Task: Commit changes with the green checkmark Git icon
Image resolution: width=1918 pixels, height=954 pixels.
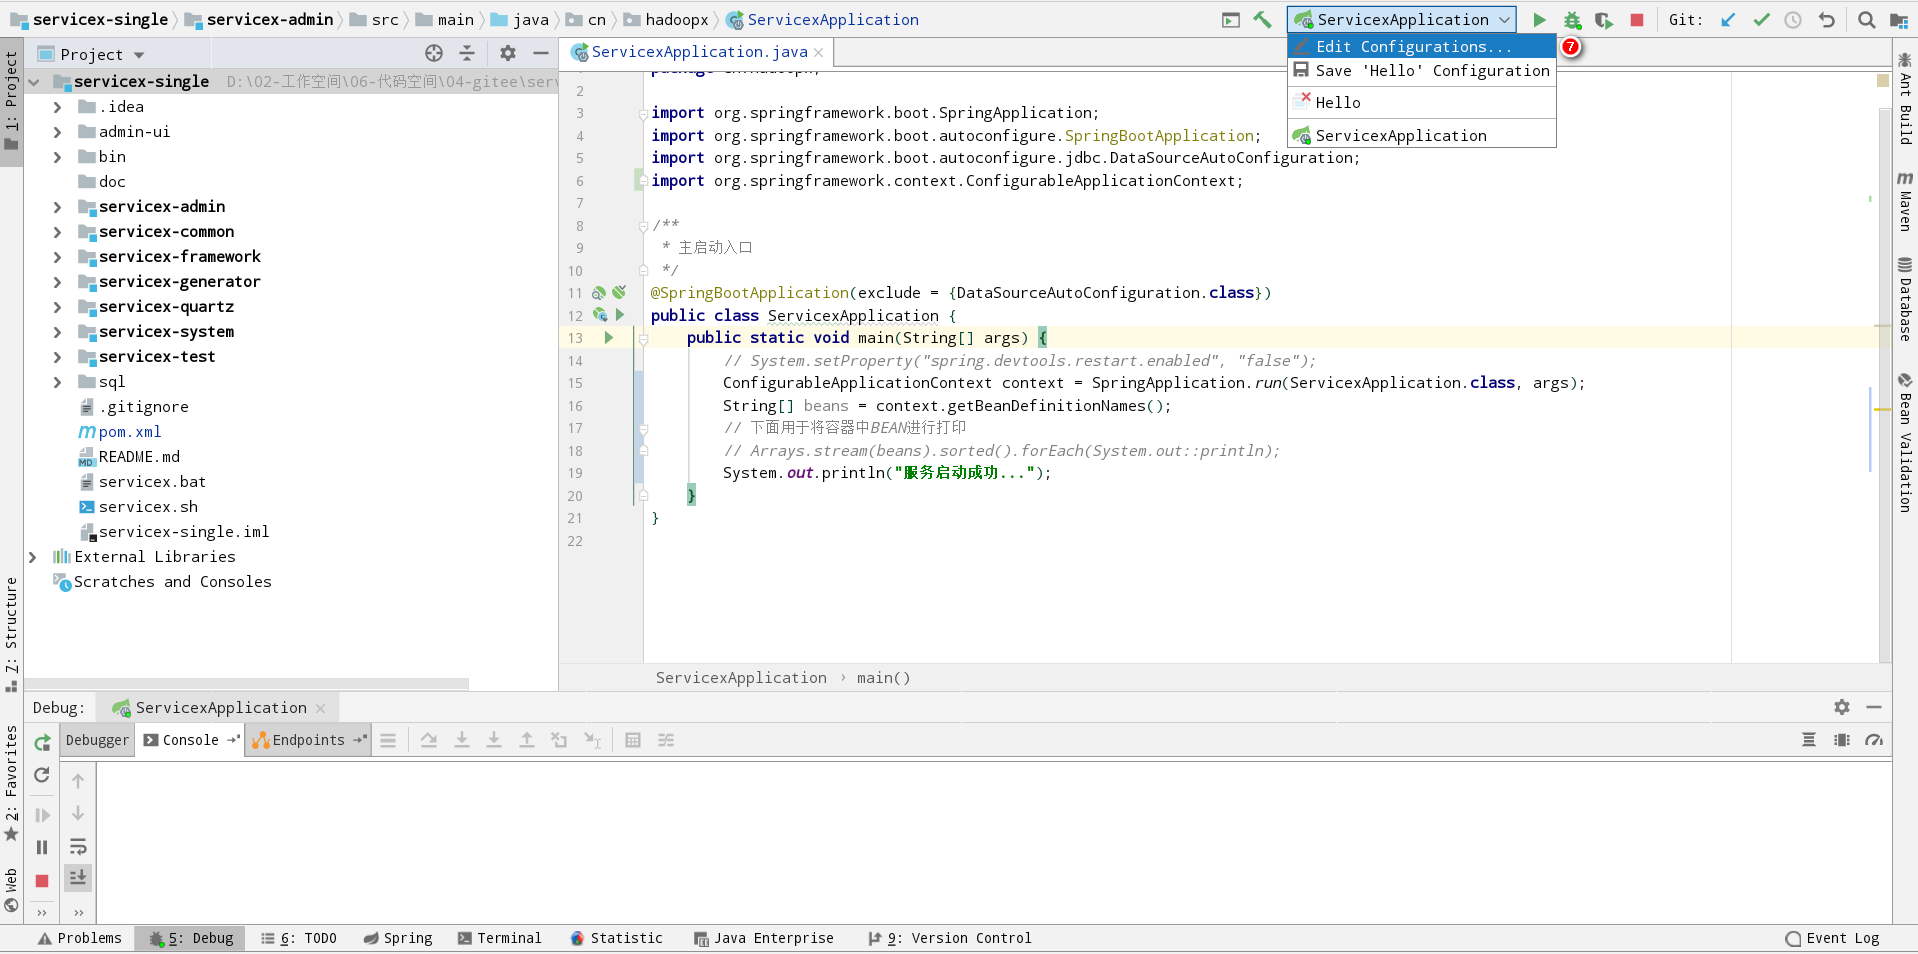Action: pos(1761,19)
